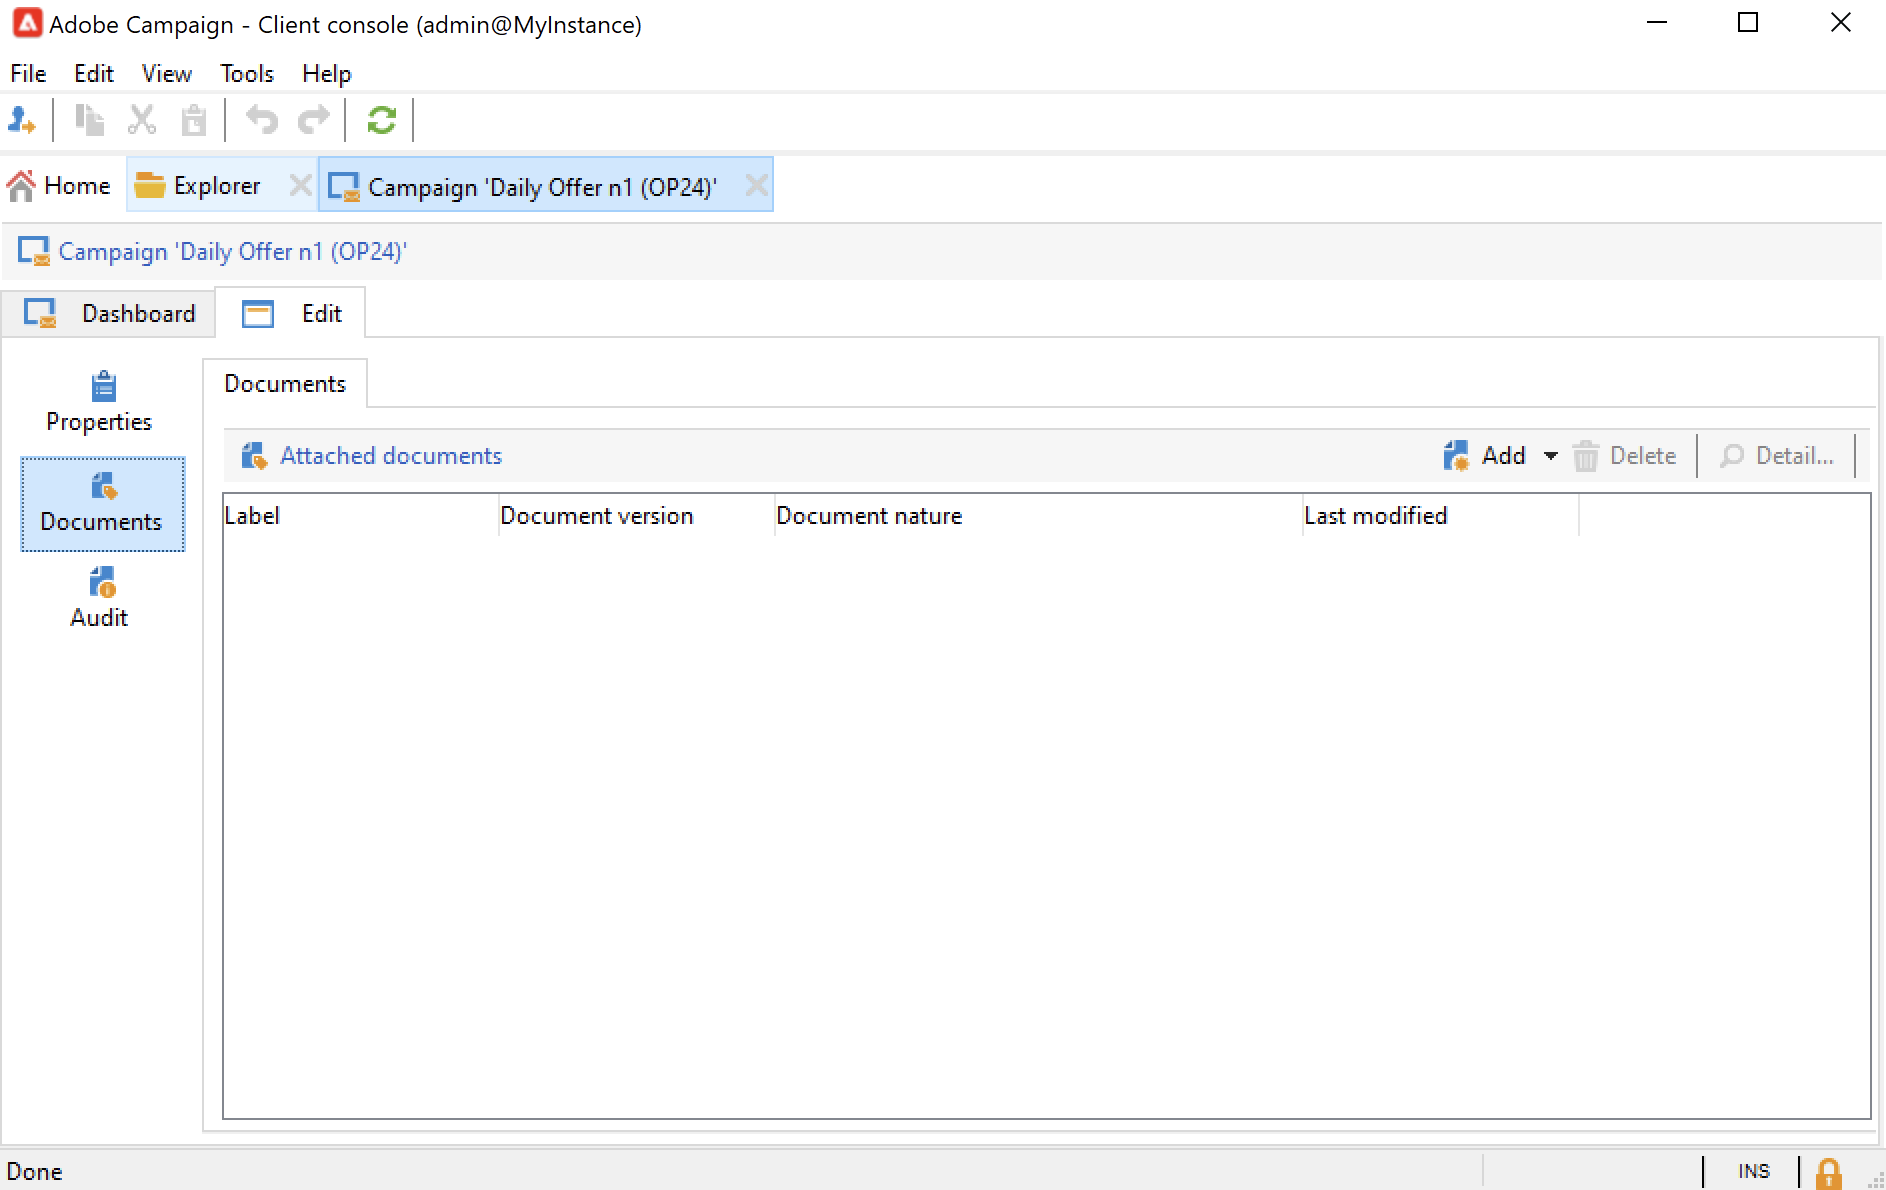
Task: Maximize the Adobe Campaign window
Action: coord(1748,23)
